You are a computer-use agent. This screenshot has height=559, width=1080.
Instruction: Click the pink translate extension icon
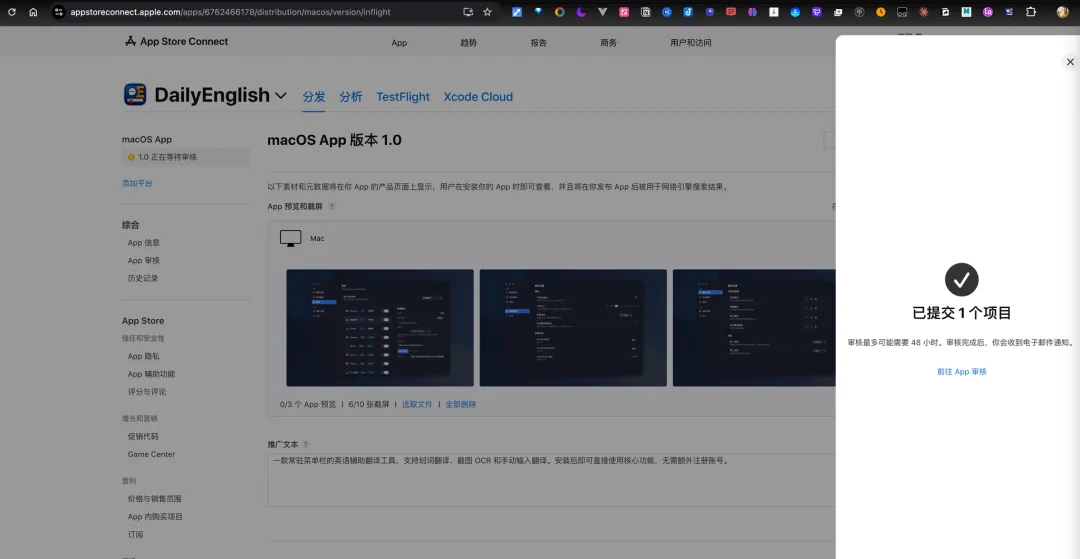point(624,12)
